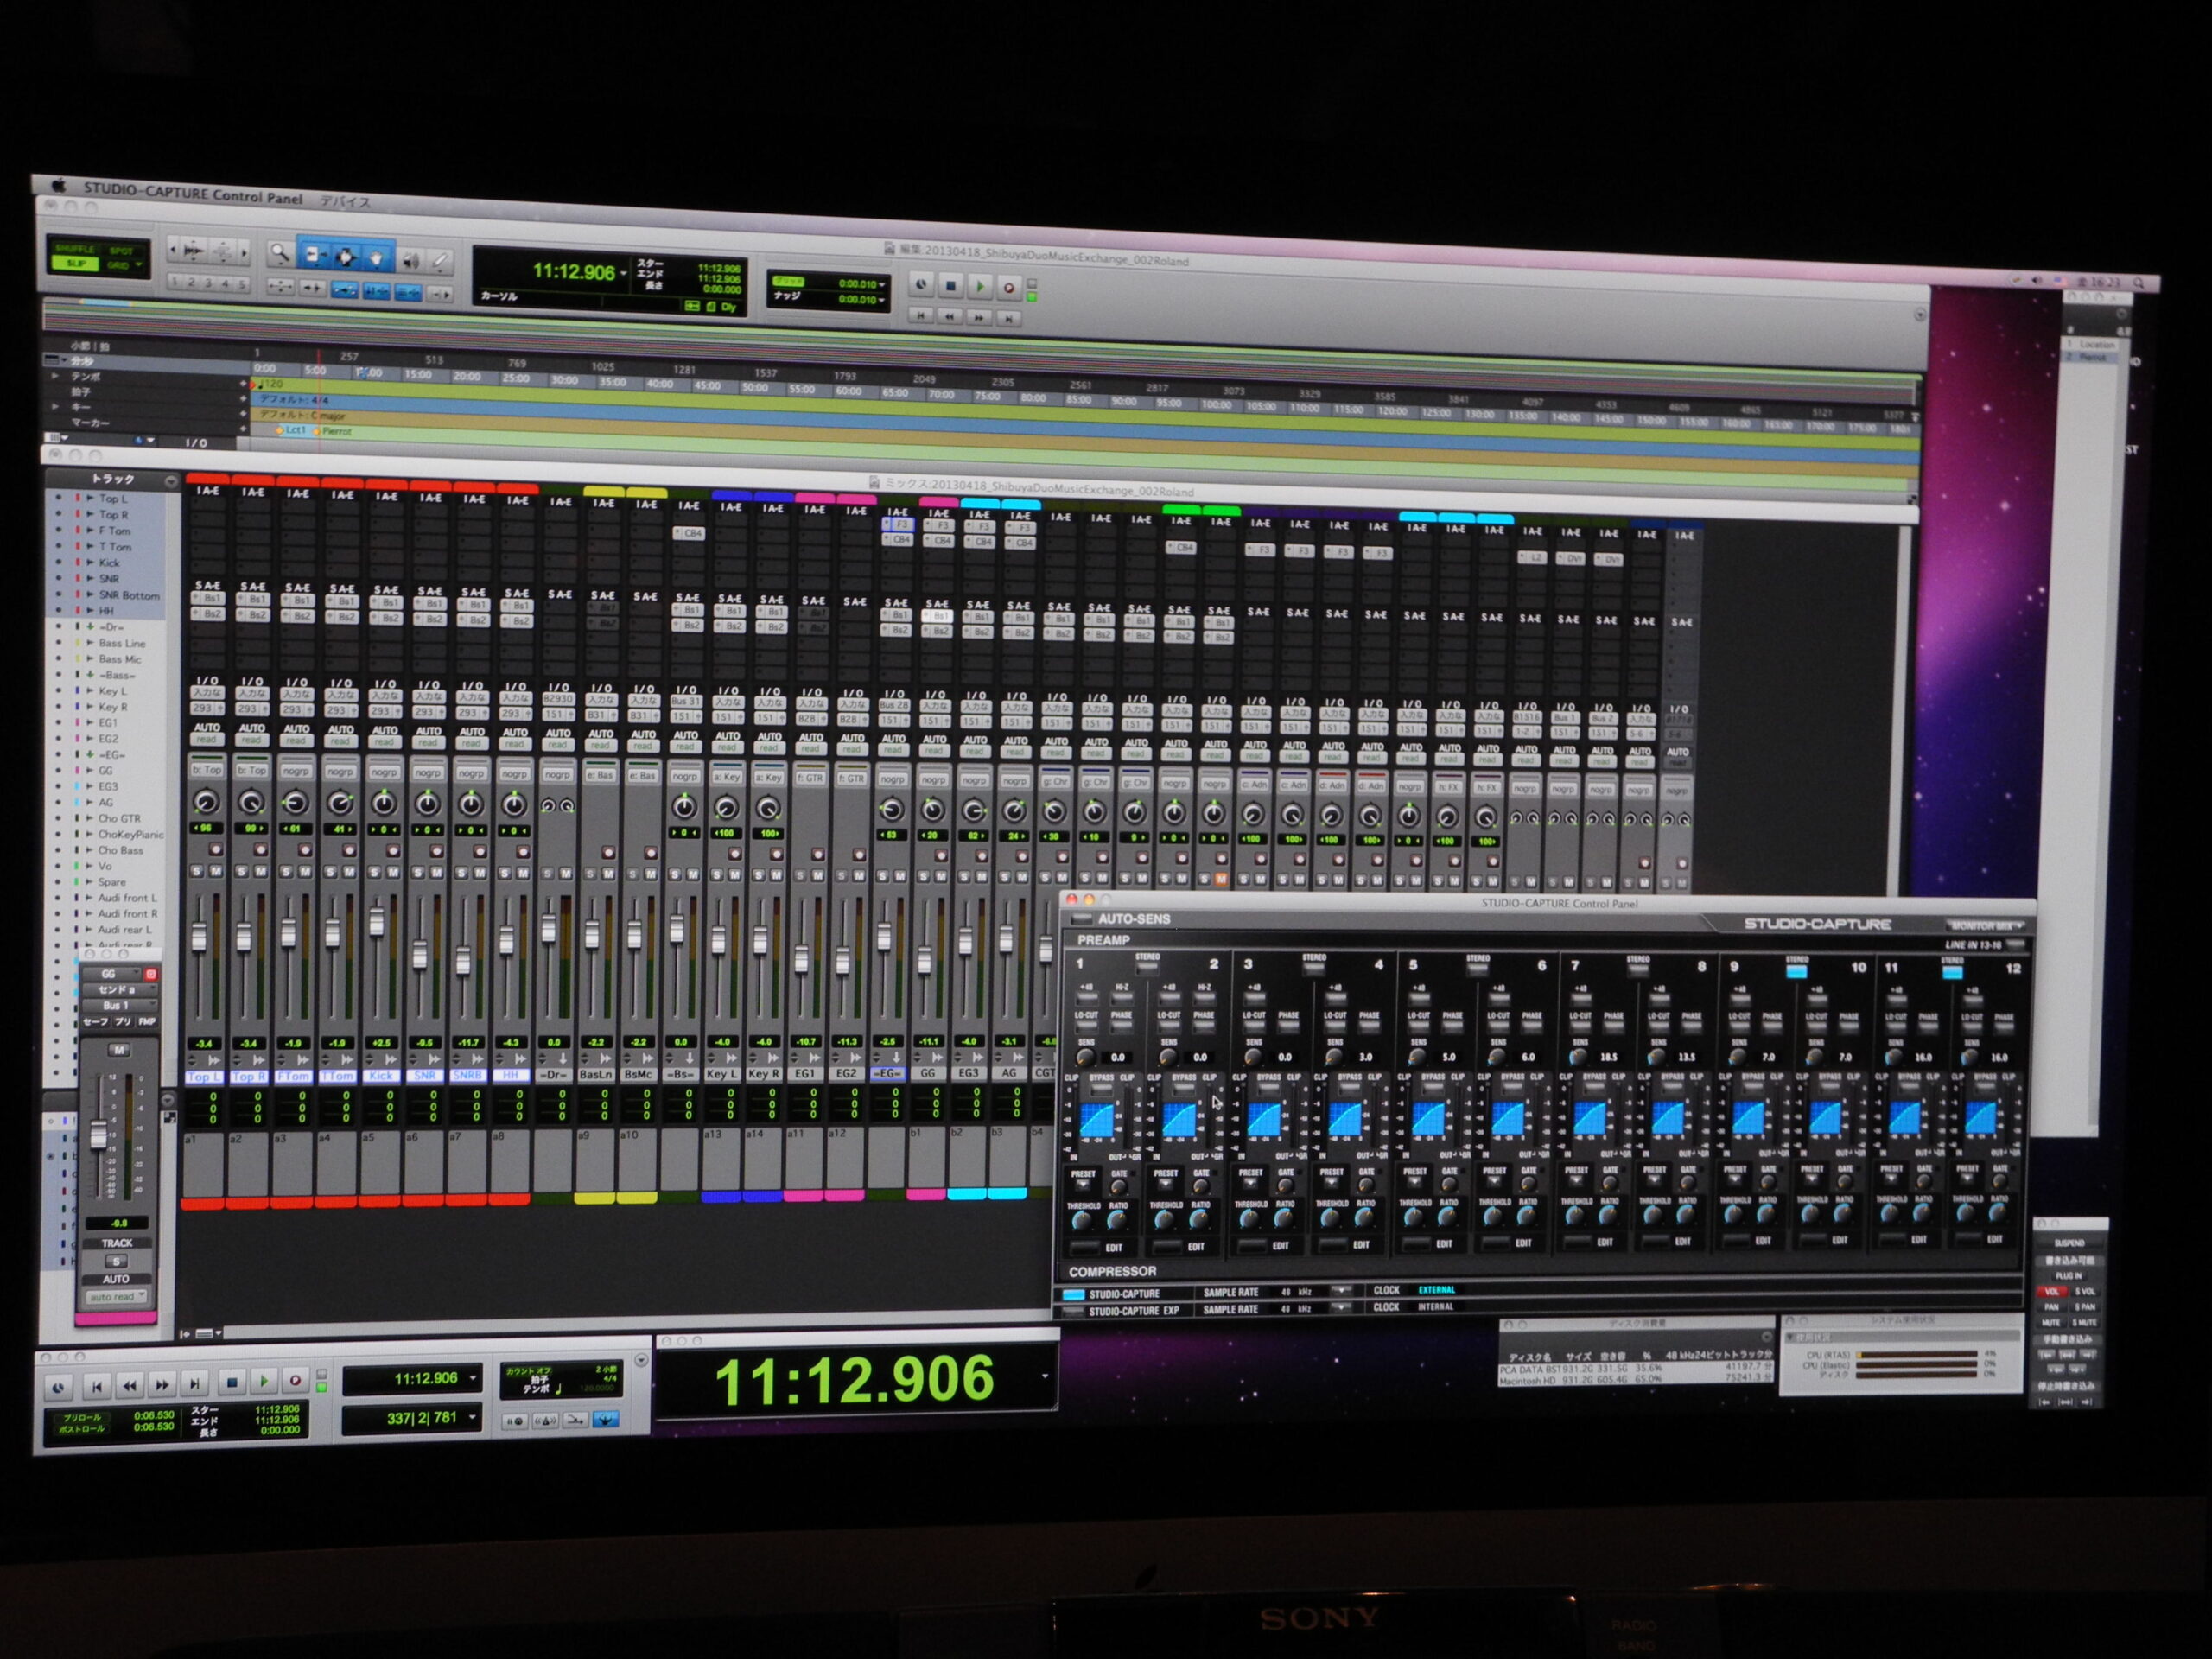2212x1659 pixels.
Task: Open the Spotlight search icon in menu bar
Action: click(x=2139, y=284)
